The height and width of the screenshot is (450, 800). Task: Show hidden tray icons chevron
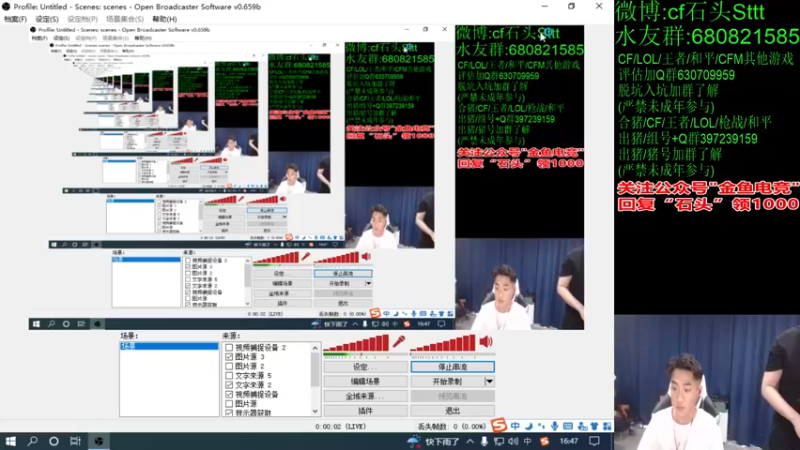470,441
